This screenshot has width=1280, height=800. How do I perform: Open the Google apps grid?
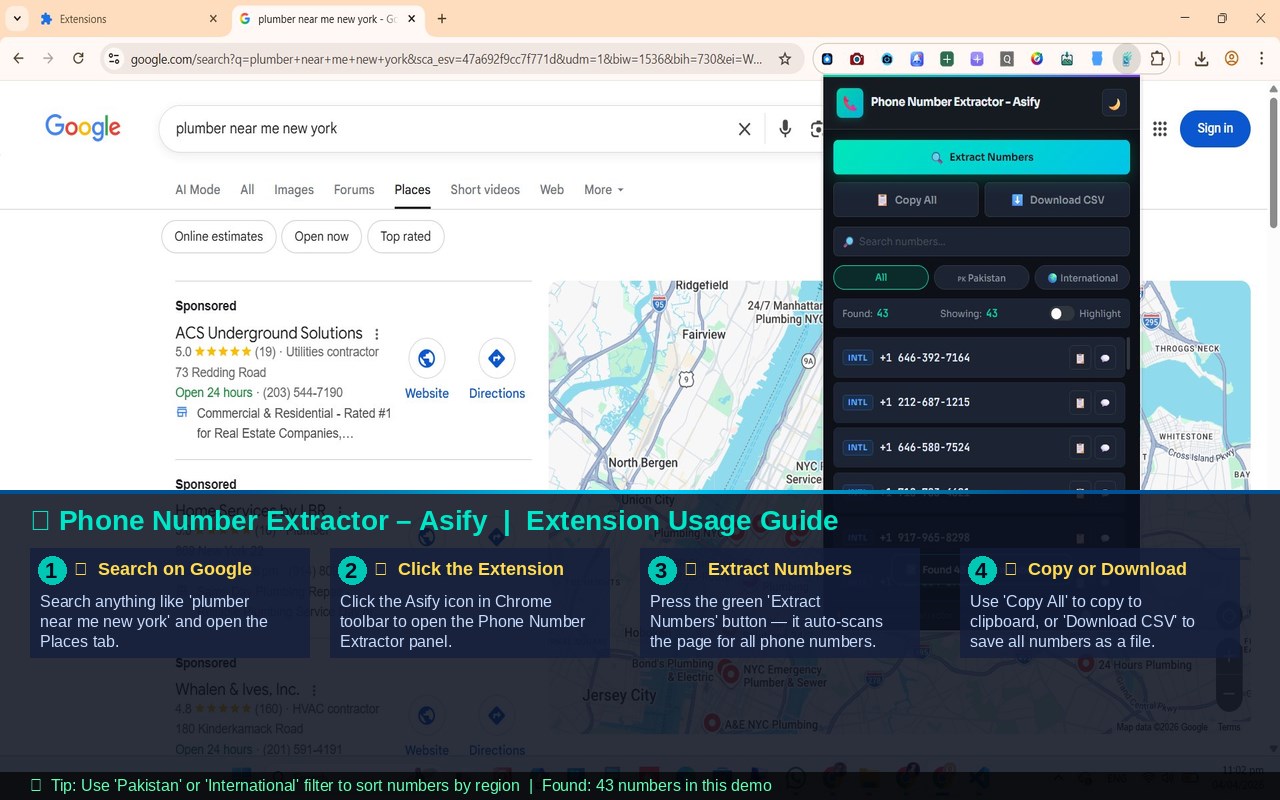coord(1160,128)
